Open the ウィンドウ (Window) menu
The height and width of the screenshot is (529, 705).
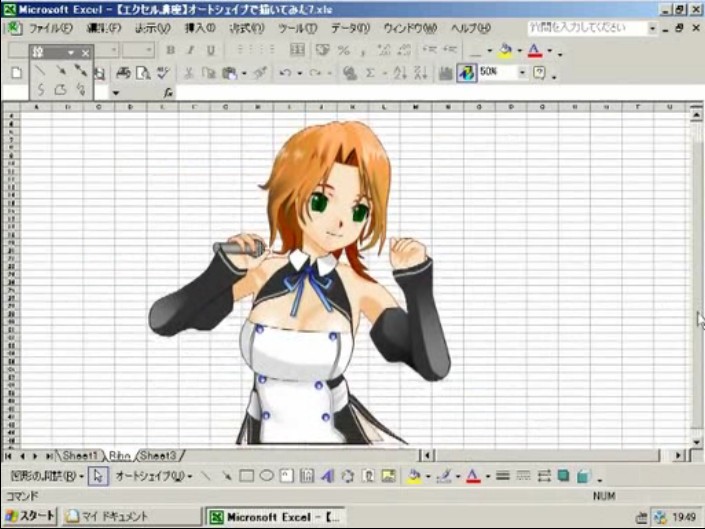(410, 28)
